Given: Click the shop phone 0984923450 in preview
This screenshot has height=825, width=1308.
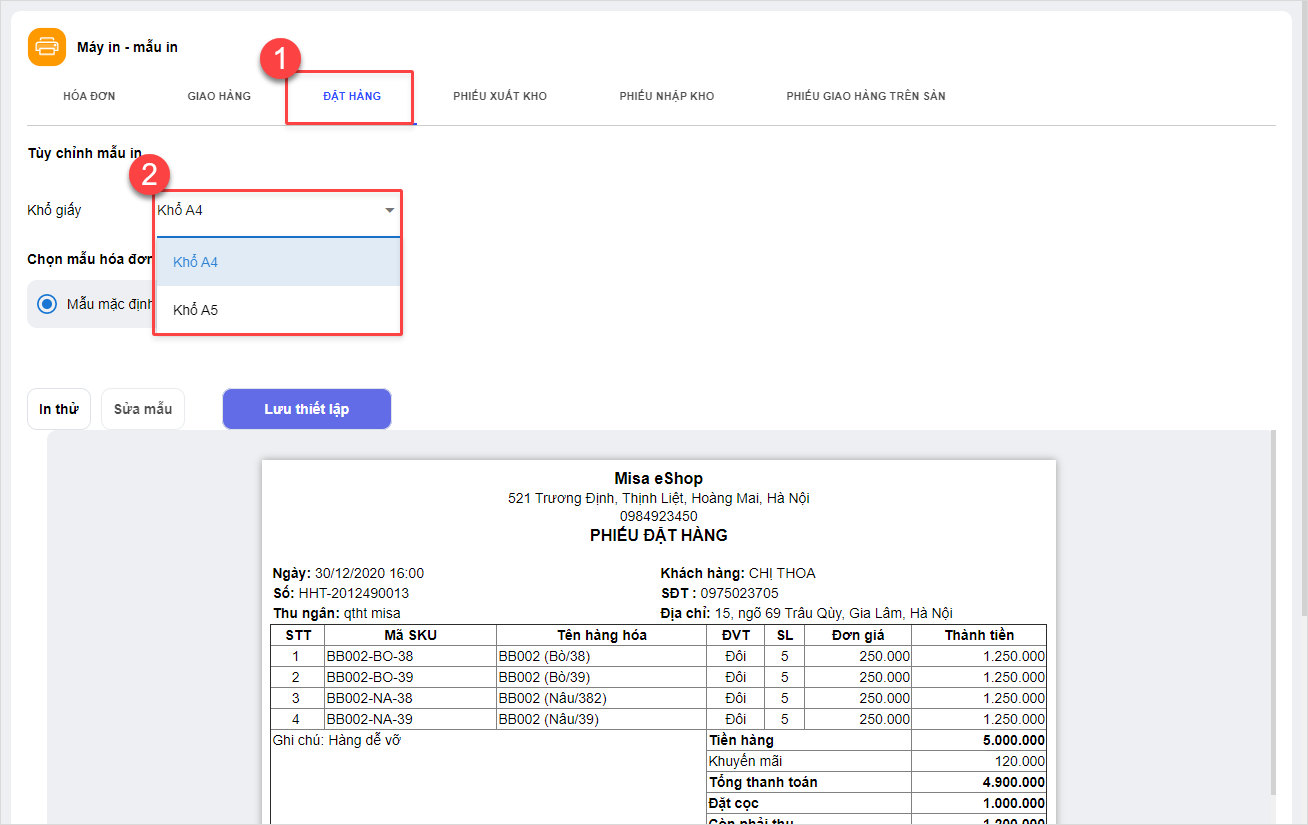Looking at the screenshot, I should [x=659, y=516].
